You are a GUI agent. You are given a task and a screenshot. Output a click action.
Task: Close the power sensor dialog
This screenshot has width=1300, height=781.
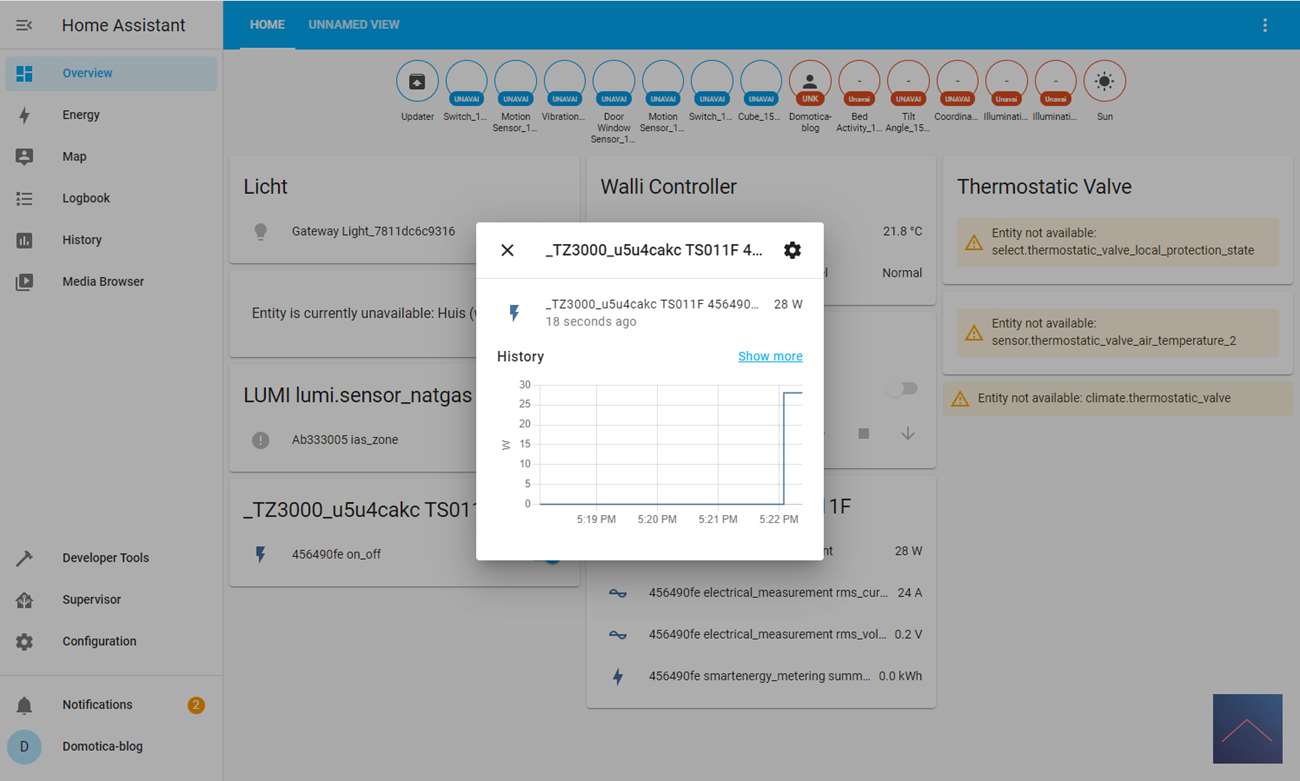[x=507, y=250]
